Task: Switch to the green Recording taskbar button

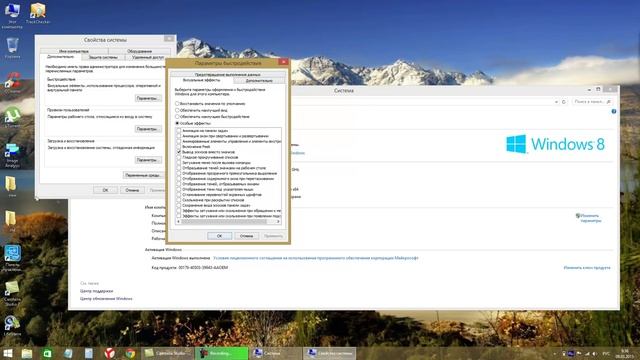Action: 222,353
